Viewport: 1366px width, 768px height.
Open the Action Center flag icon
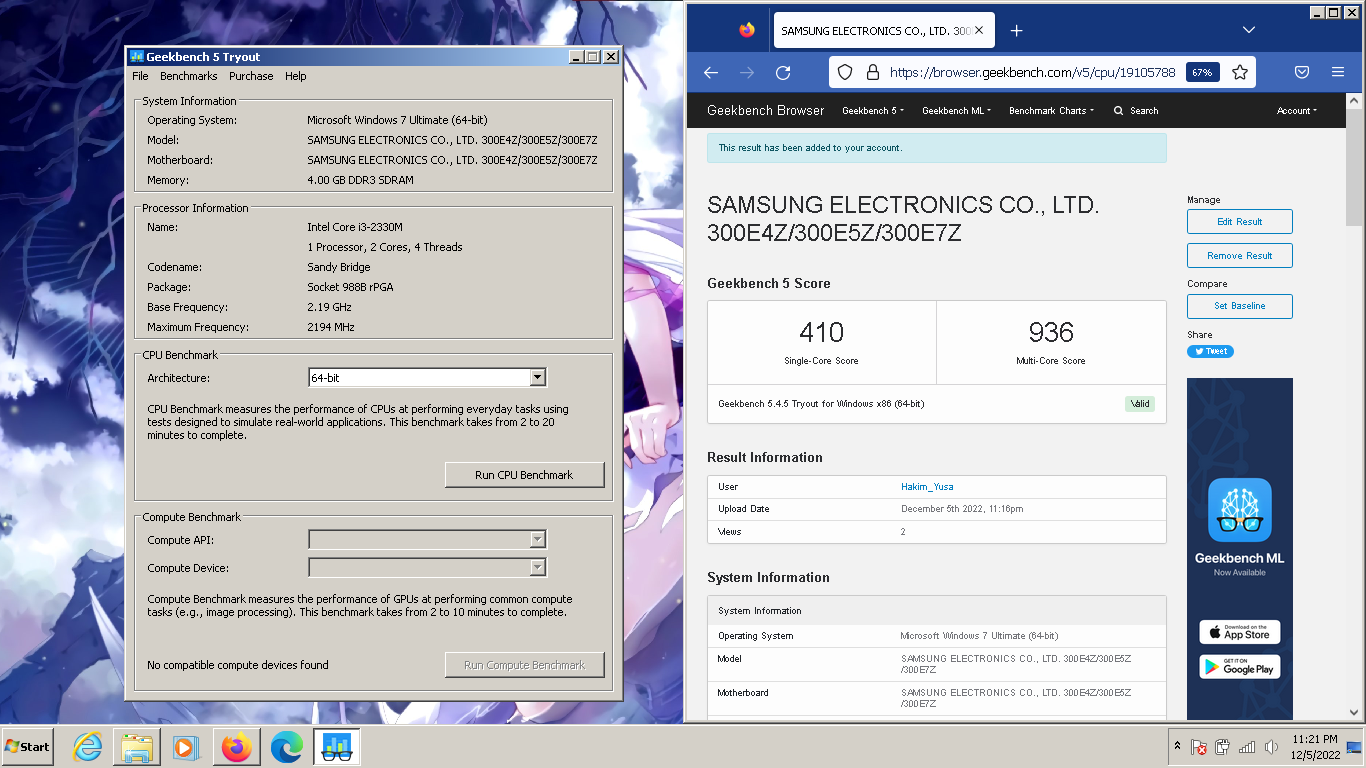pyautogui.click(x=1198, y=746)
